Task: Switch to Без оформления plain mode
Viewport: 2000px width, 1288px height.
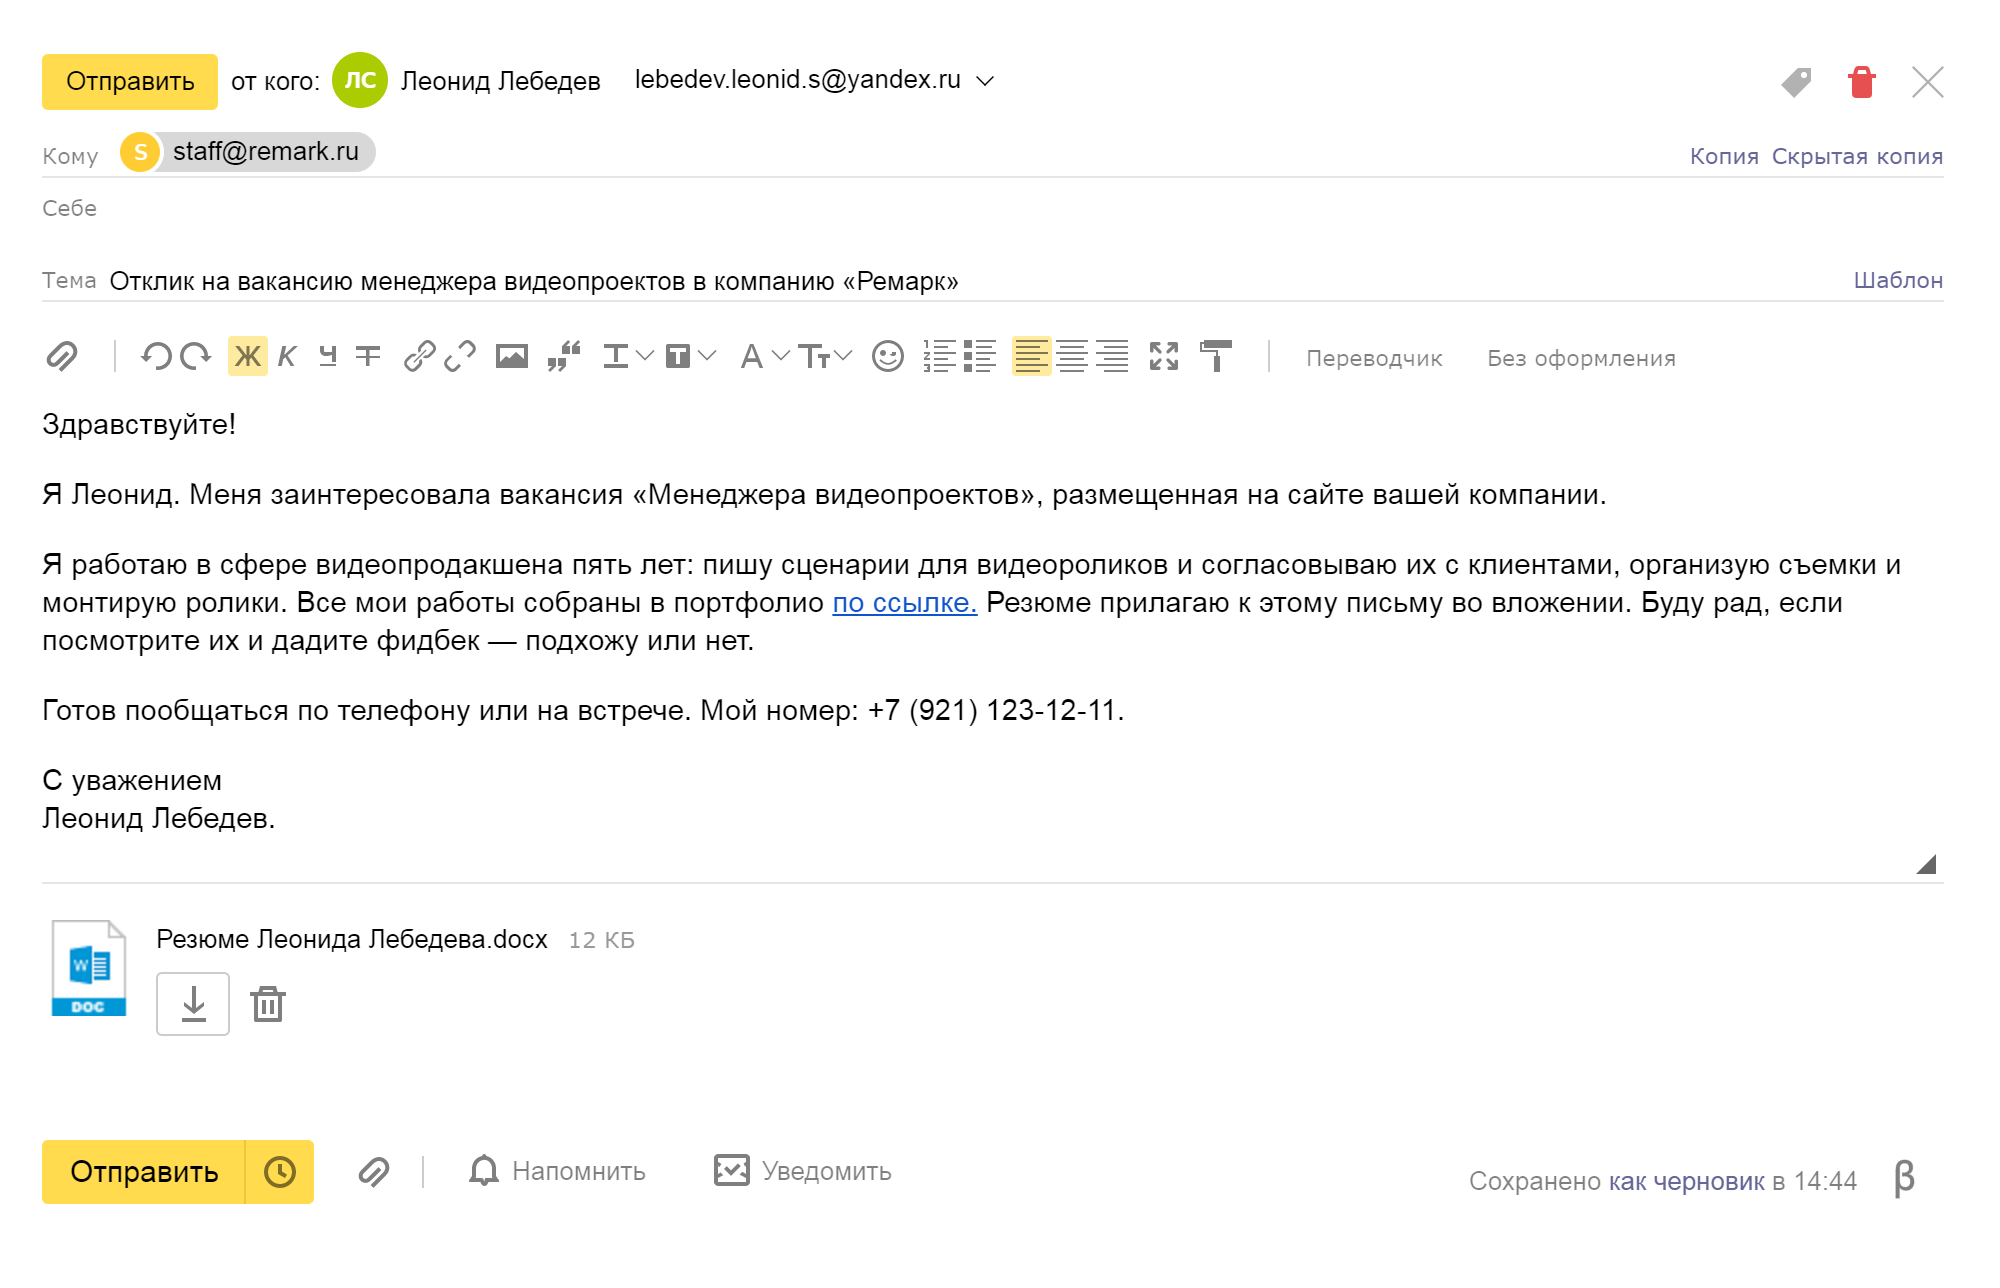Action: point(1581,358)
